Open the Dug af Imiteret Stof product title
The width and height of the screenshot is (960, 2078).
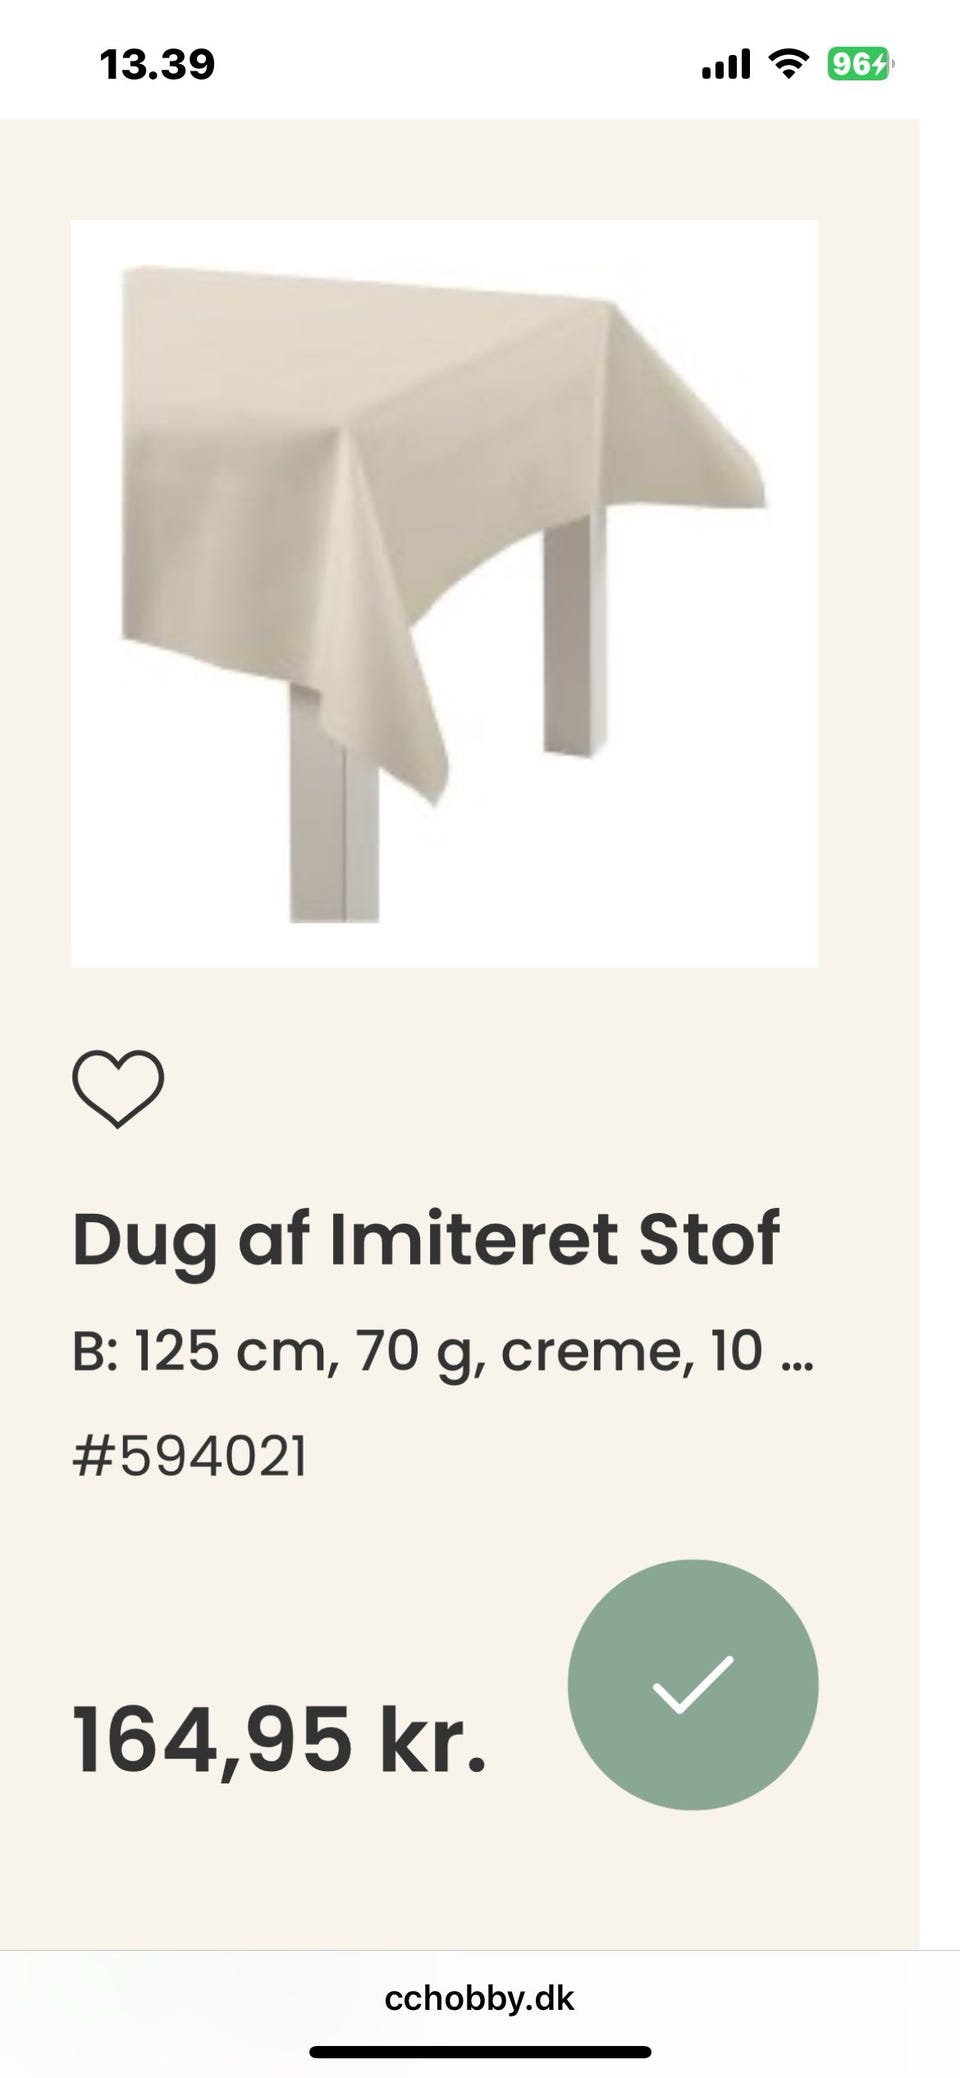(425, 1240)
